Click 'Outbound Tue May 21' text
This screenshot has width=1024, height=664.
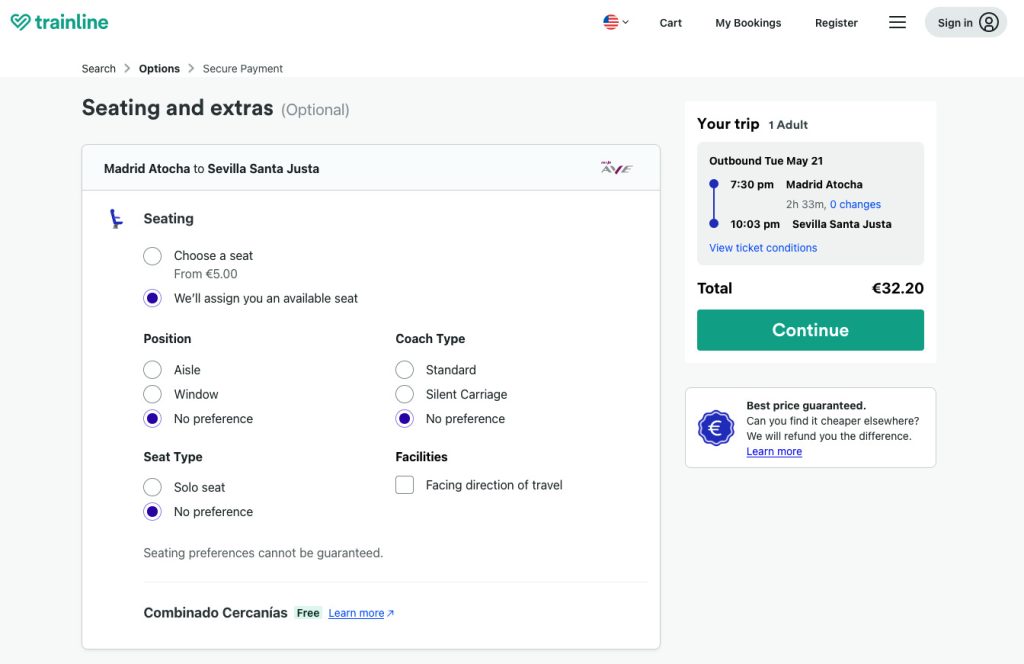pyautogui.click(x=766, y=161)
